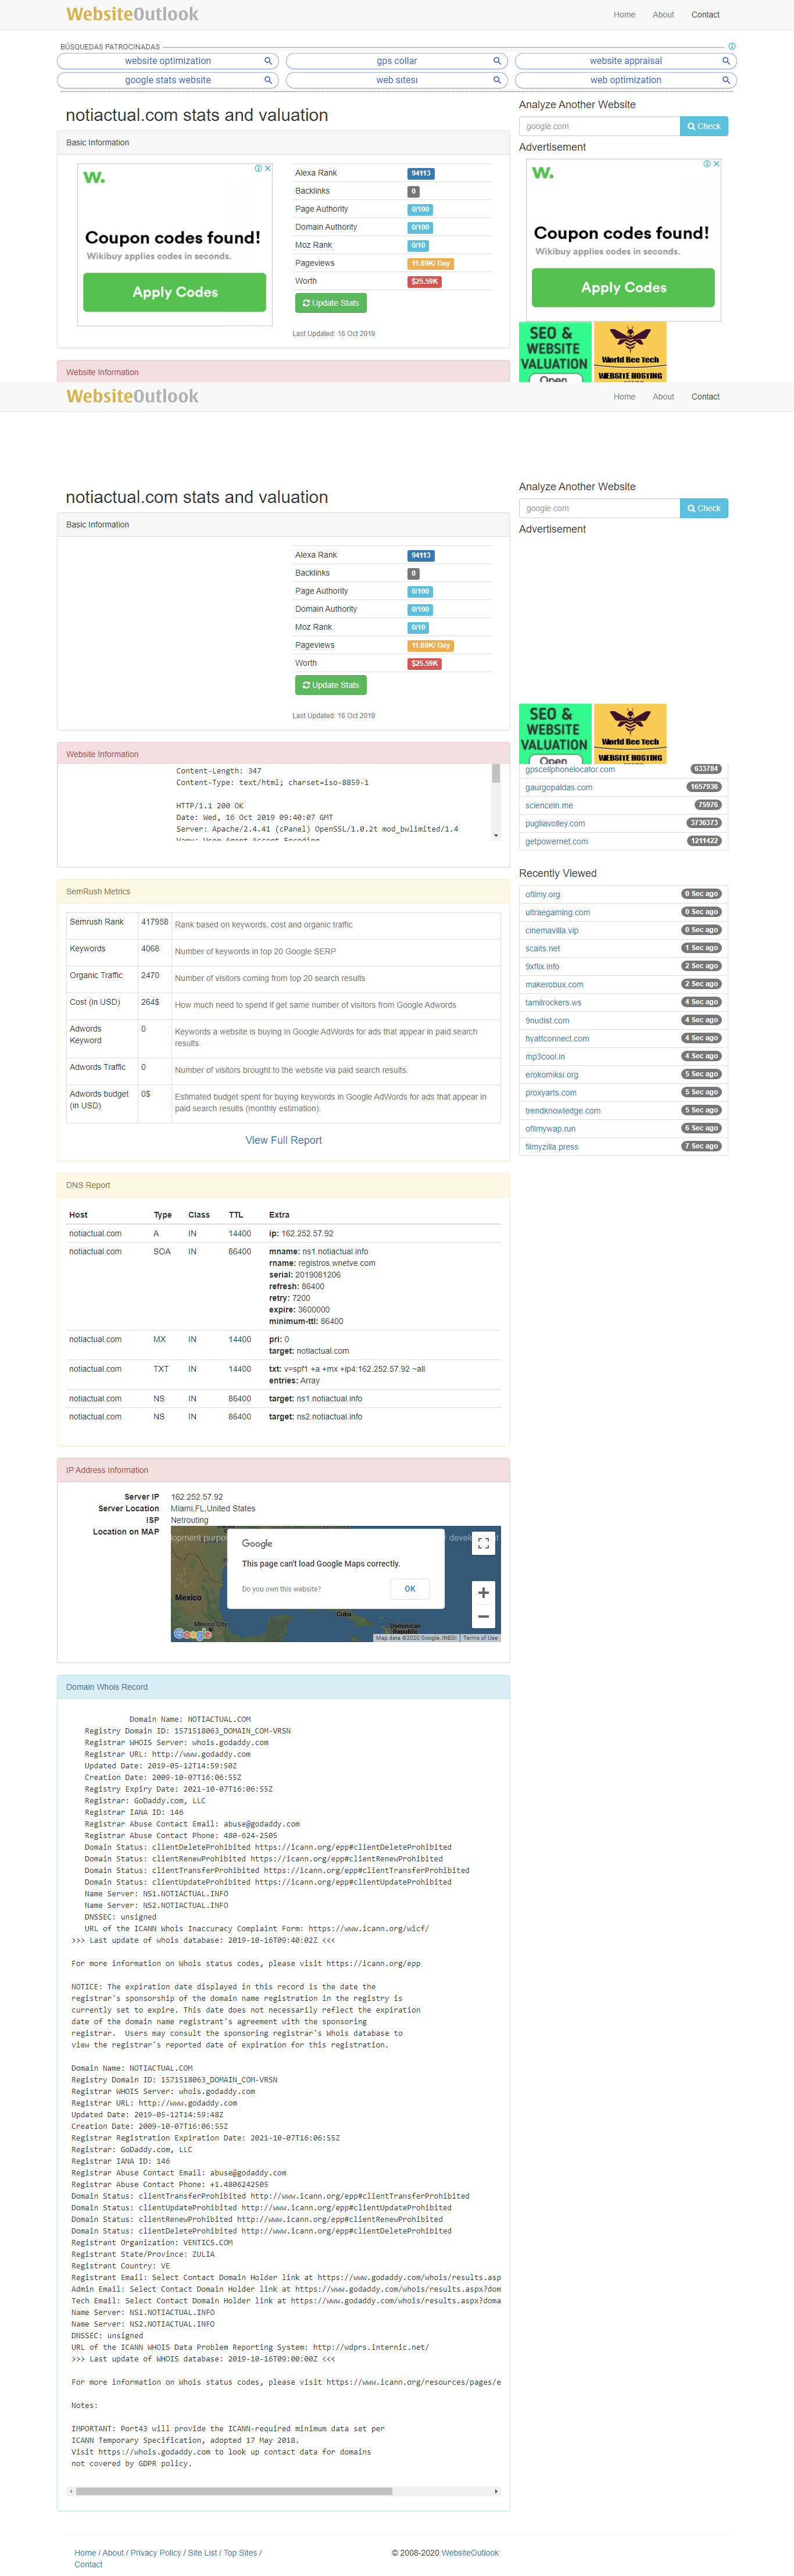The width and height of the screenshot is (794, 2576).
Task: Open the 'web optimization' sponsored search
Action: (625, 80)
